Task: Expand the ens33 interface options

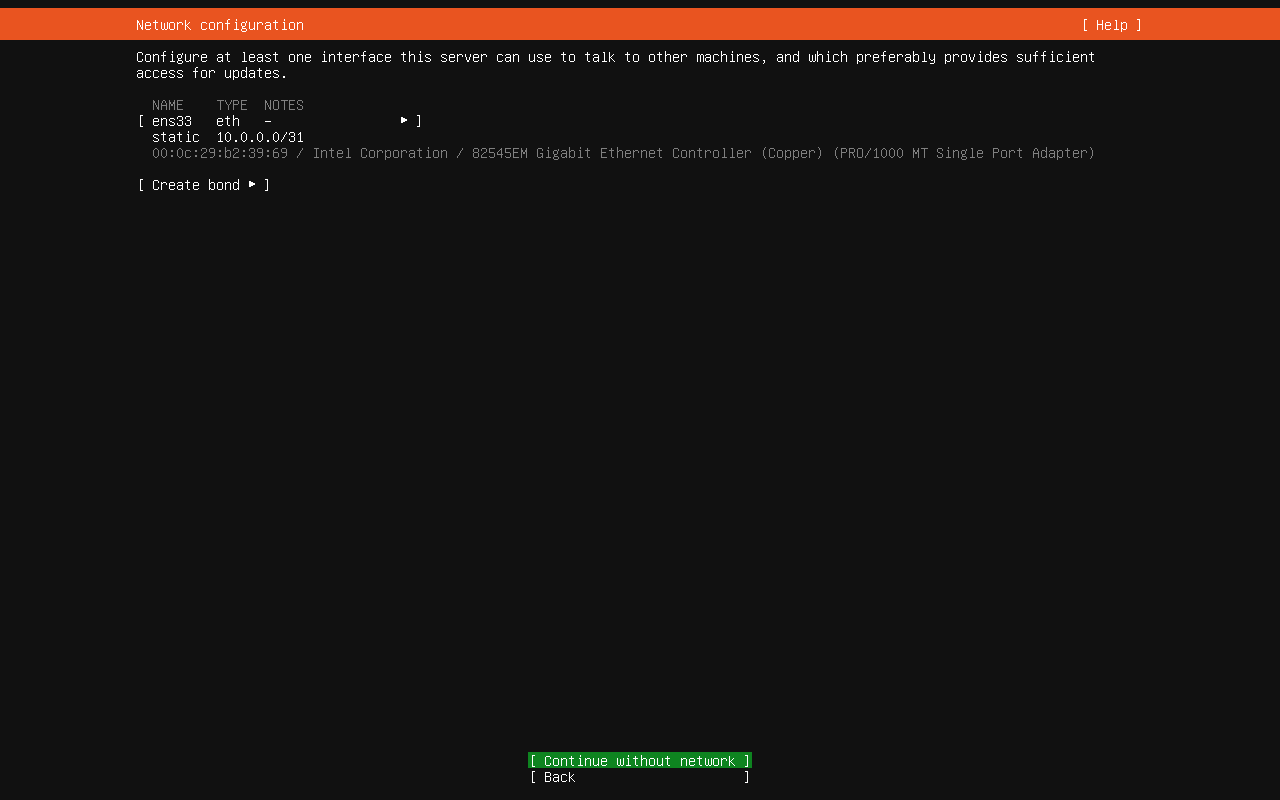Action: point(280,121)
